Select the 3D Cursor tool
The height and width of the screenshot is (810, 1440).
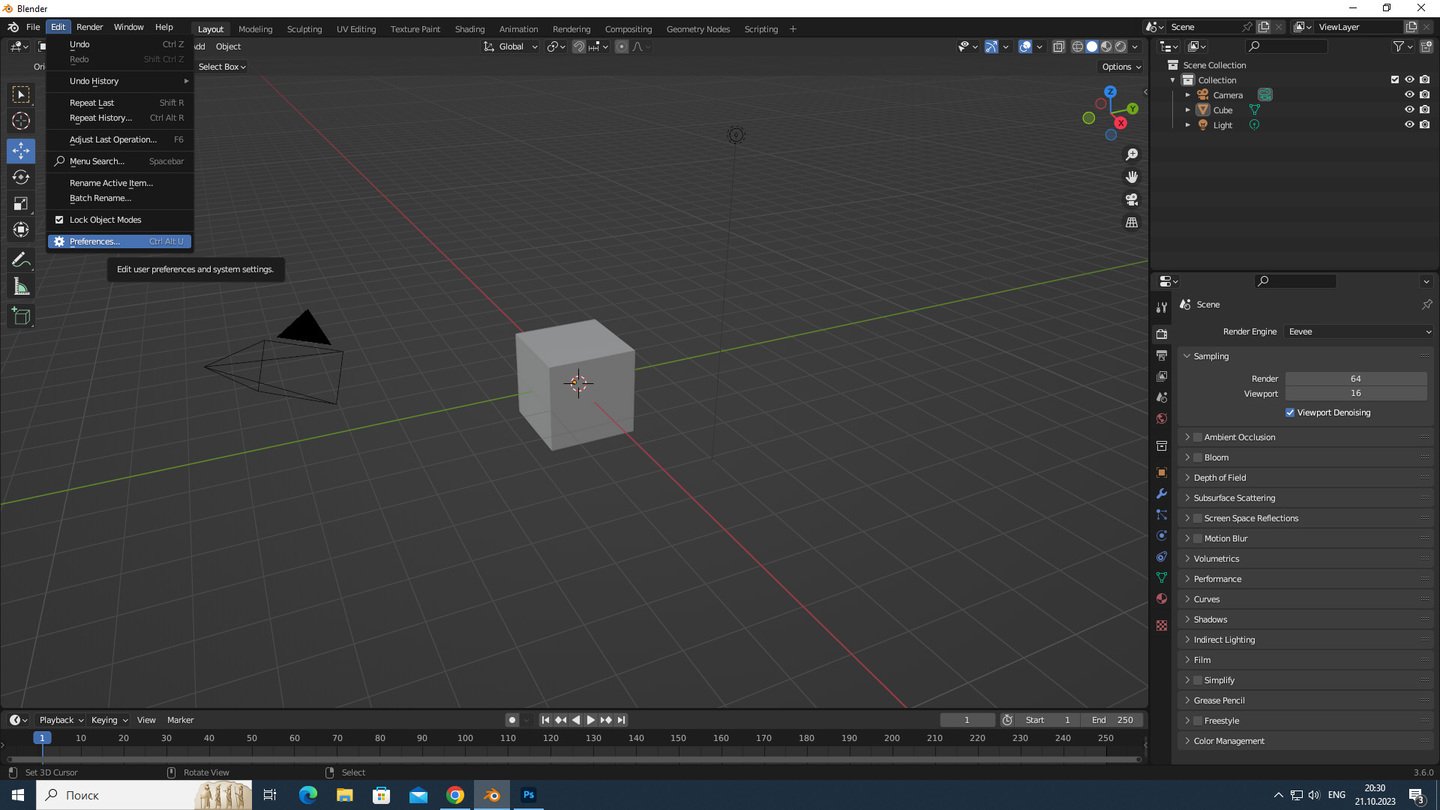[21, 121]
